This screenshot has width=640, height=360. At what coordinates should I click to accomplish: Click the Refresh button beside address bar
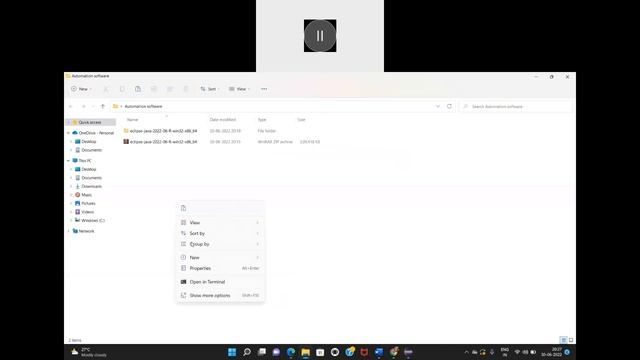(x=449, y=107)
